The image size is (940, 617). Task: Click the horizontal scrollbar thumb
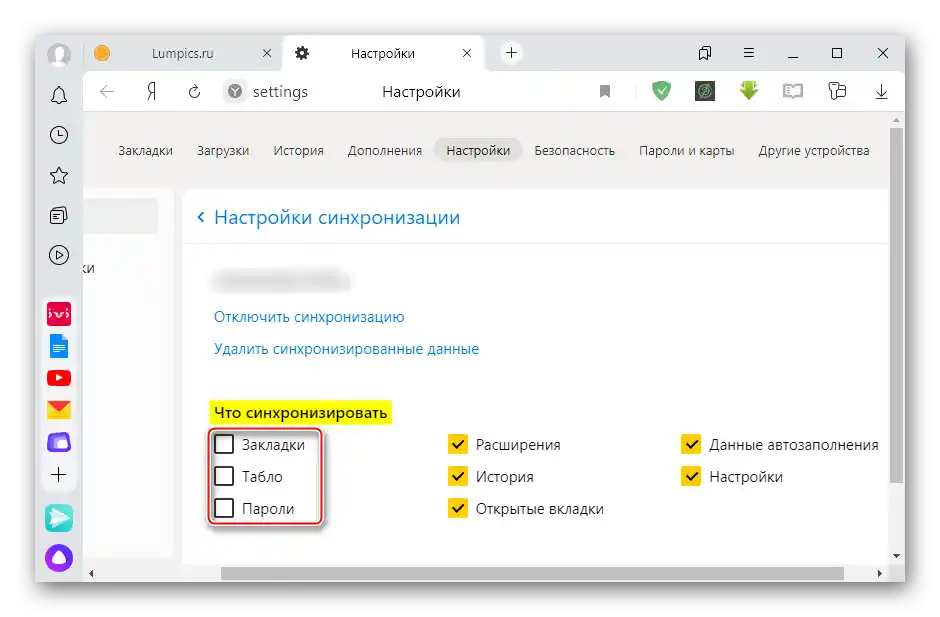tap(532, 573)
